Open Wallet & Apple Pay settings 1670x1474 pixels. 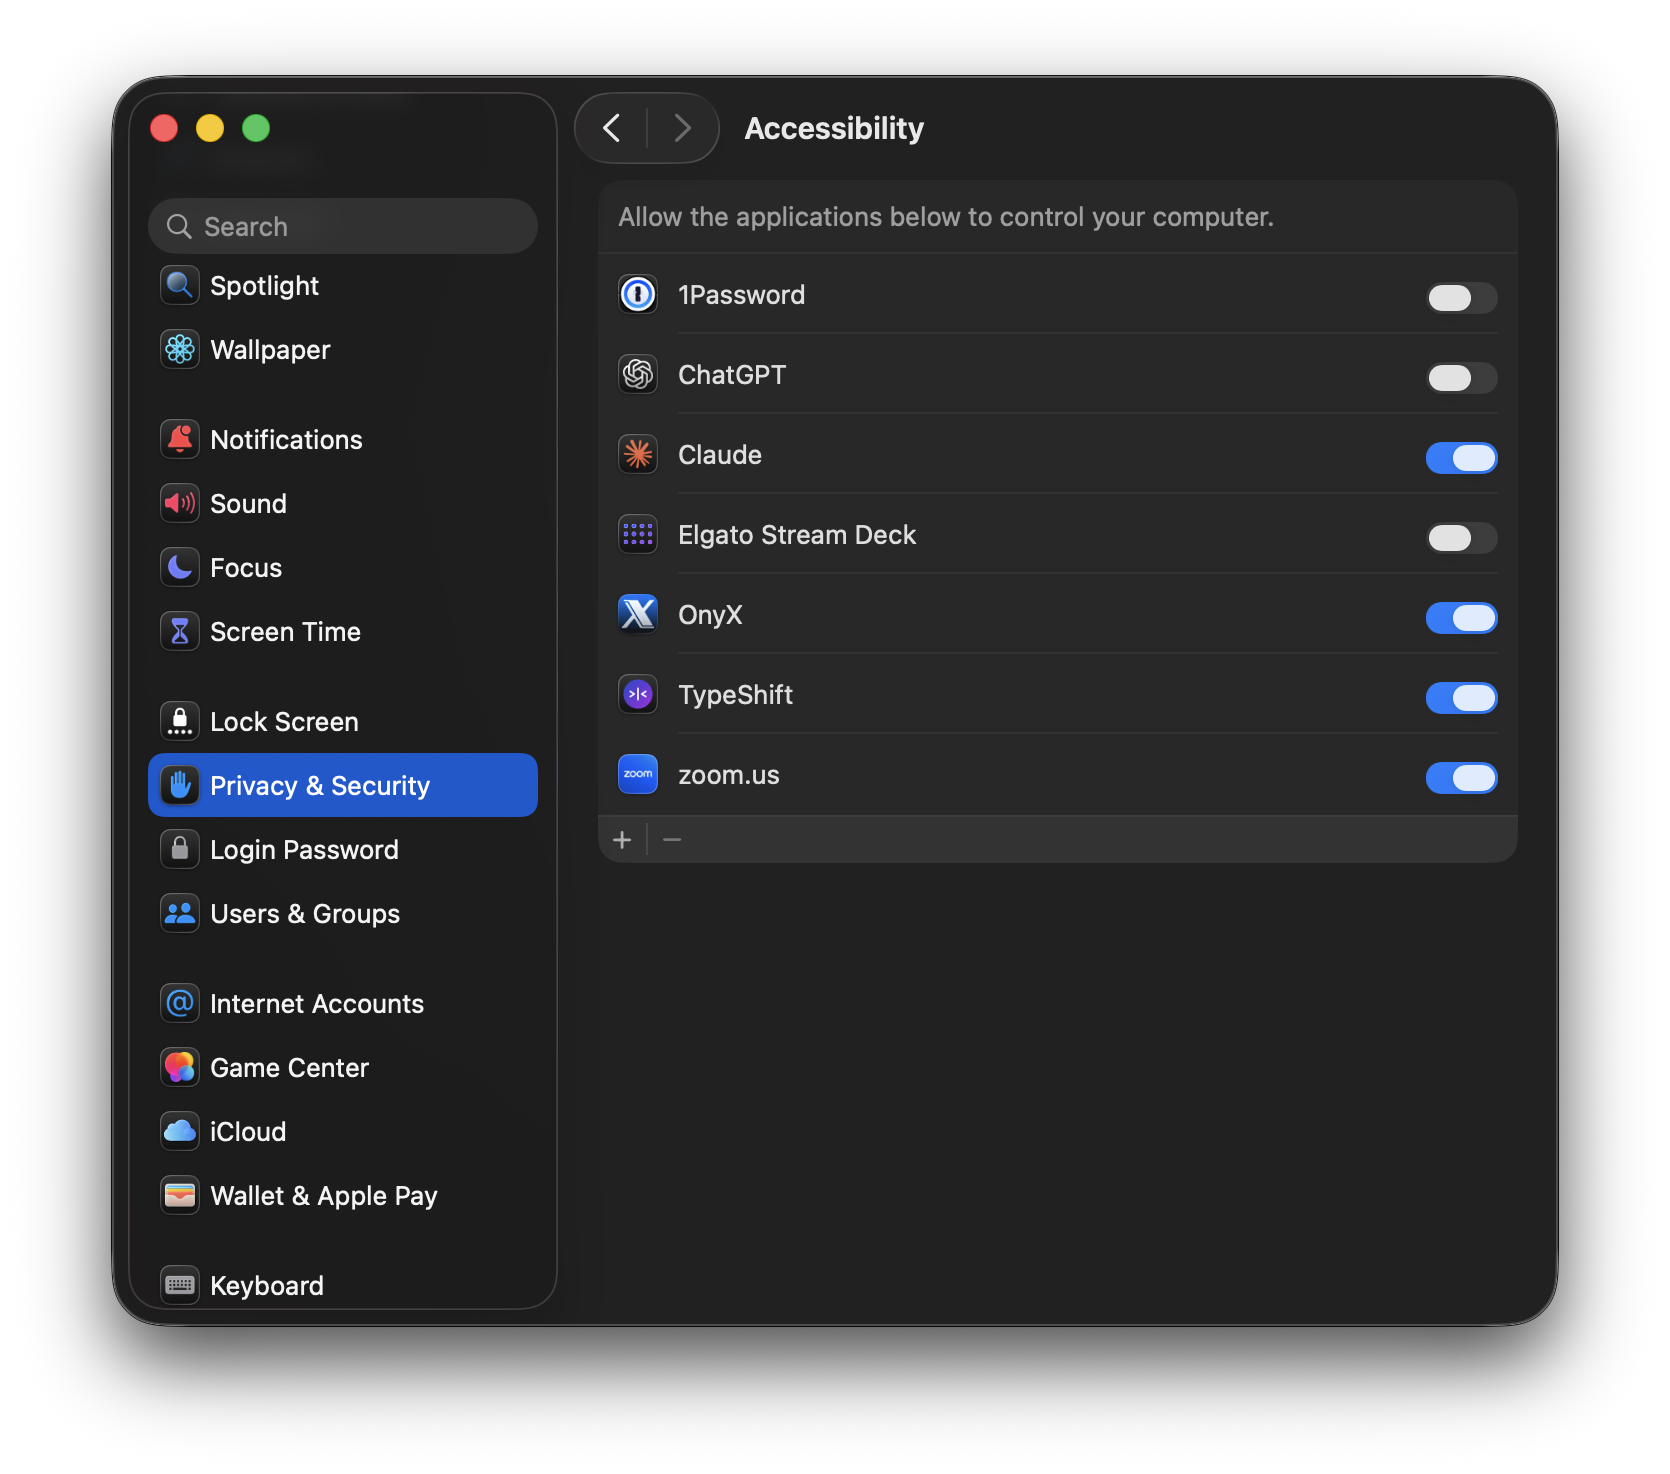[323, 1195]
